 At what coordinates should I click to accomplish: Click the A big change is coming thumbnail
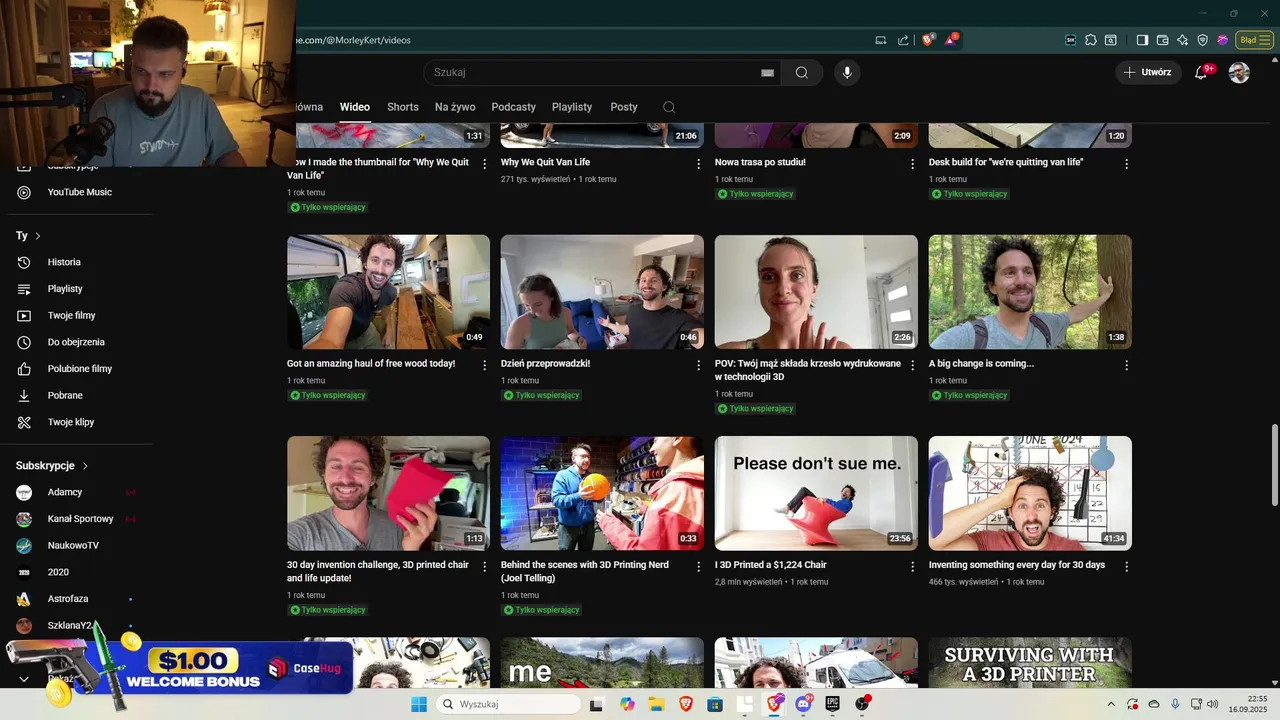[x=1030, y=292]
